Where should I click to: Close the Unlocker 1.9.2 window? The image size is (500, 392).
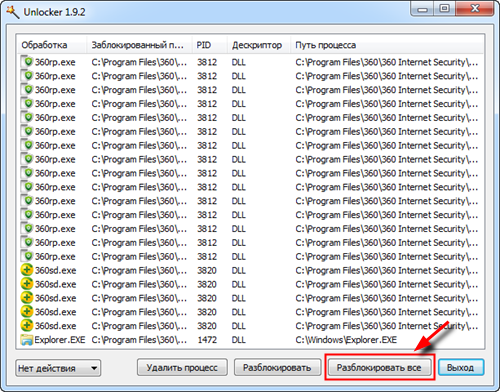point(475,9)
